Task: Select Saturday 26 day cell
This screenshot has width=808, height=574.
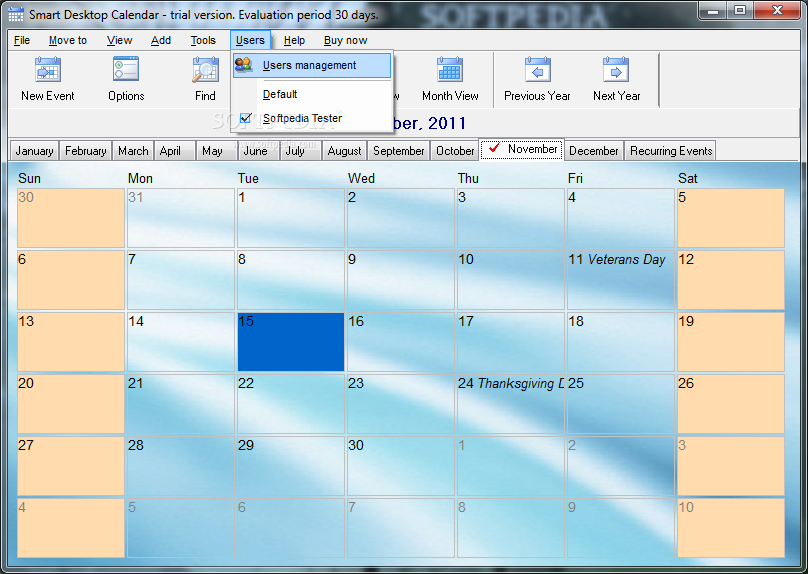Action: [731, 404]
